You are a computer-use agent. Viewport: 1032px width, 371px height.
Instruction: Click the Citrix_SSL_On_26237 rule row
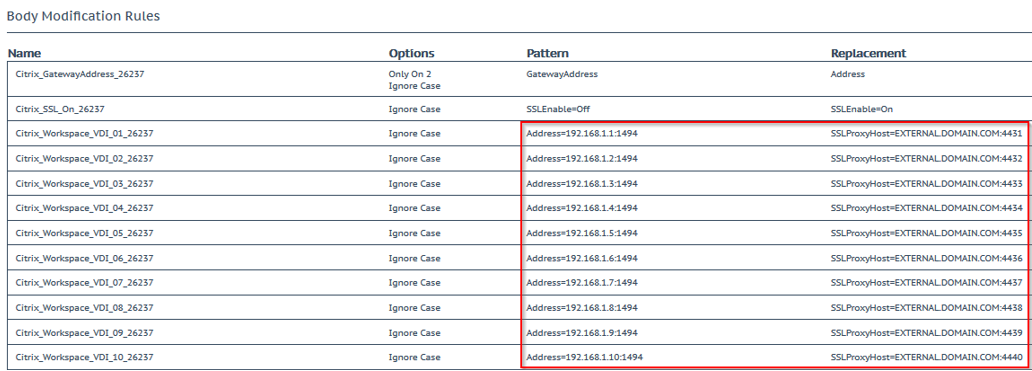[520, 109]
